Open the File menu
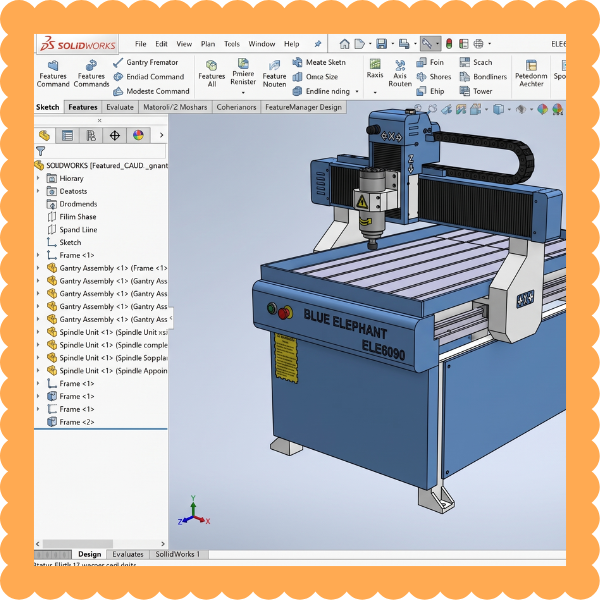The width and height of the screenshot is (600, 600). [140, 44]
